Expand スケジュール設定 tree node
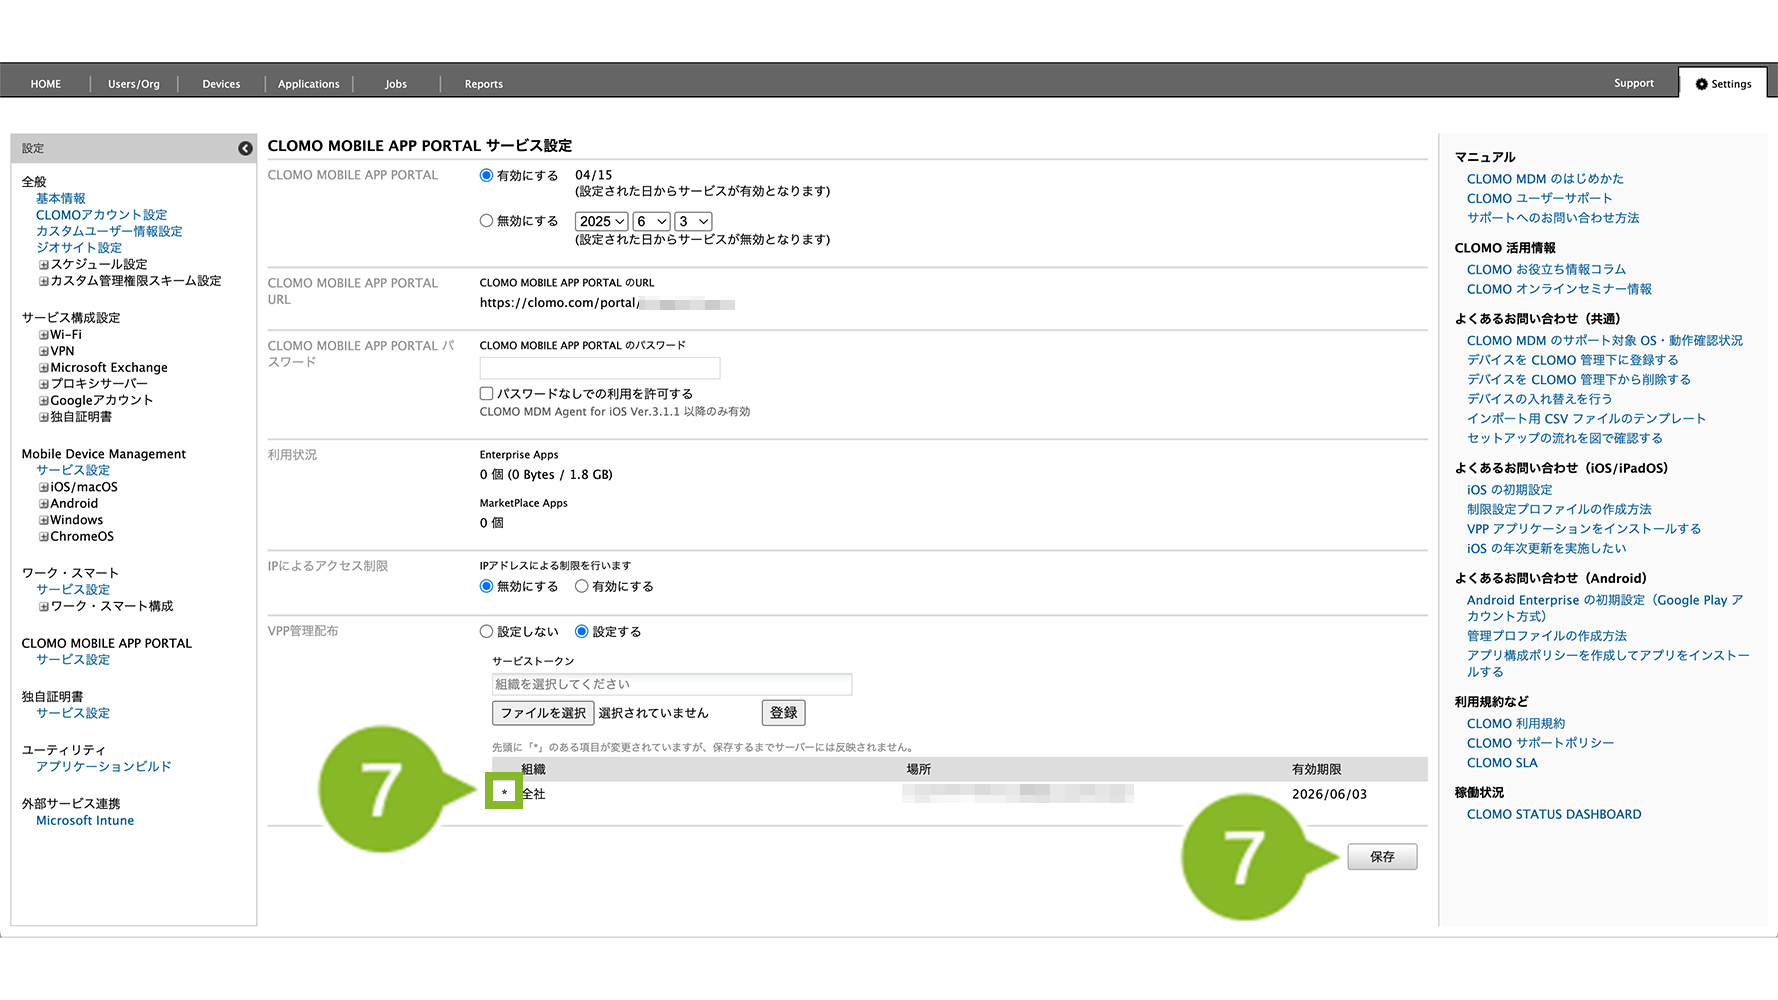 pyautogui.click(x=44, y=265)
